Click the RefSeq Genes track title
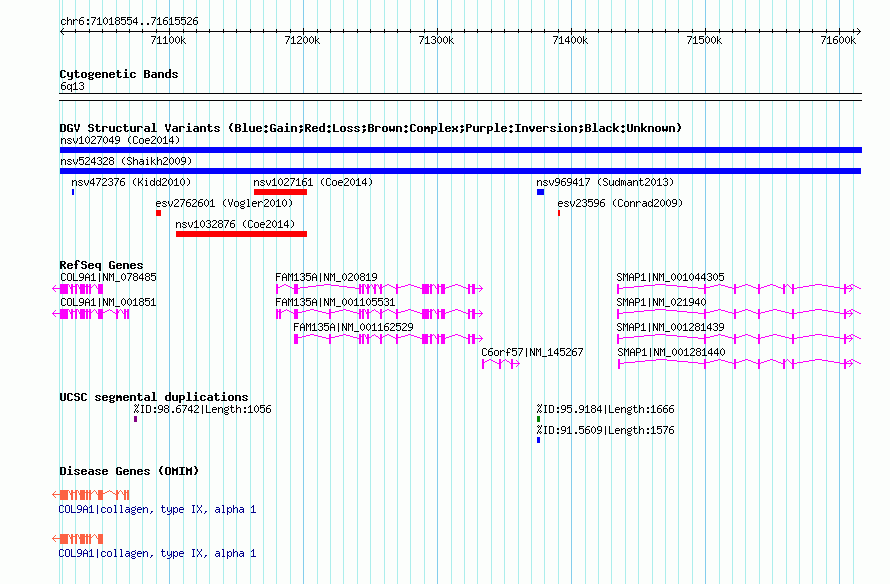 tap(101, 265)
